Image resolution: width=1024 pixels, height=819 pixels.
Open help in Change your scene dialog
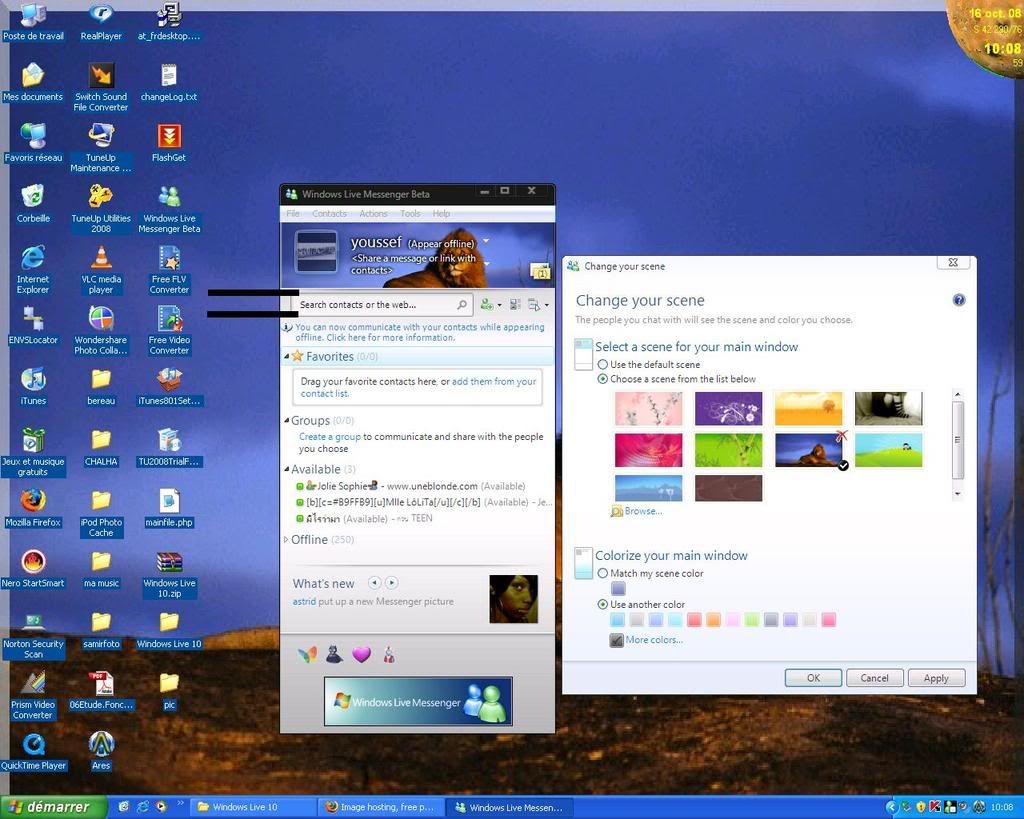click(959, 300)
